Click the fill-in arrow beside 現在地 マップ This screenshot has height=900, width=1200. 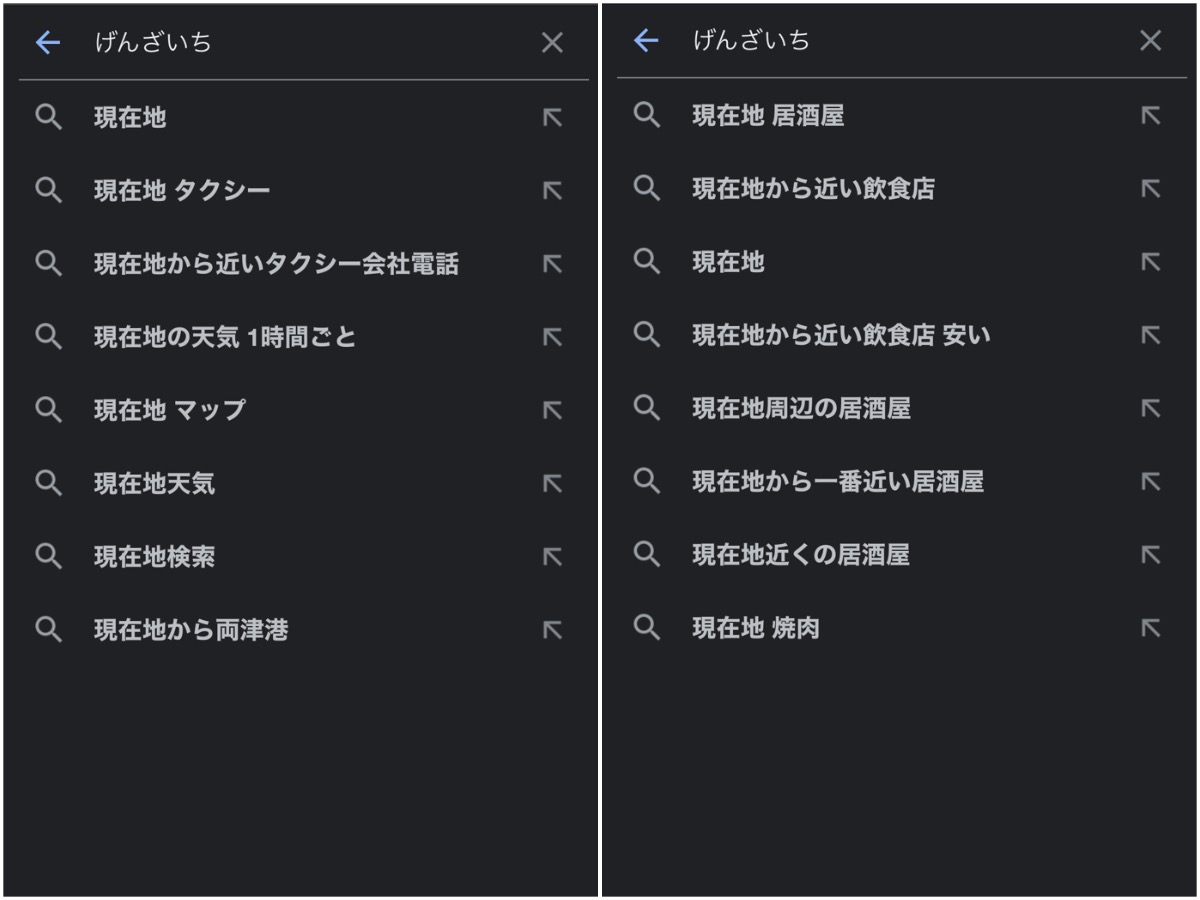552,410
